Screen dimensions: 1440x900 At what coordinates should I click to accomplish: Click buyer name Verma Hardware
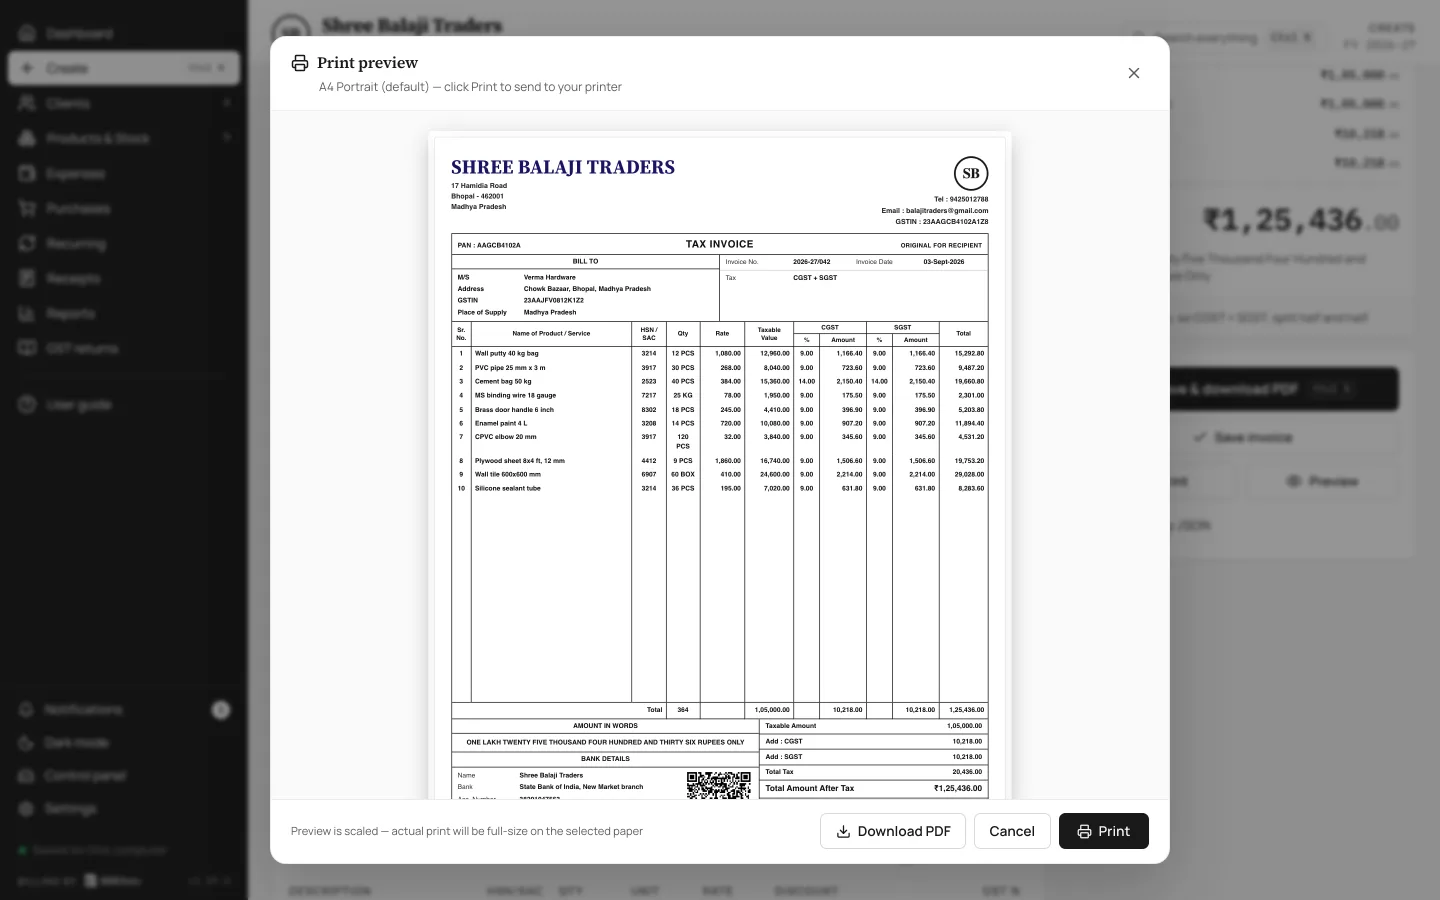[x=549, y=277]
